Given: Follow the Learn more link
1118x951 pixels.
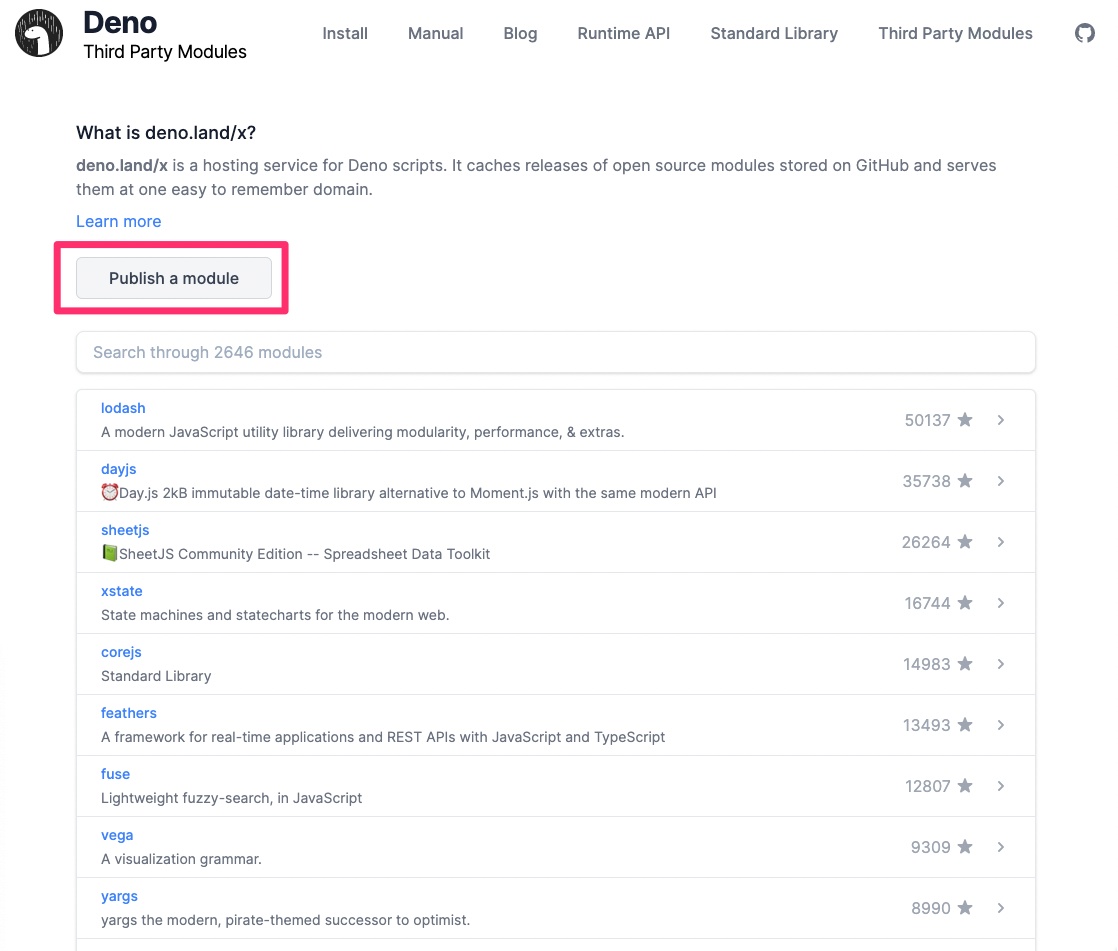Looking at the screenshot, I should 118,221.
